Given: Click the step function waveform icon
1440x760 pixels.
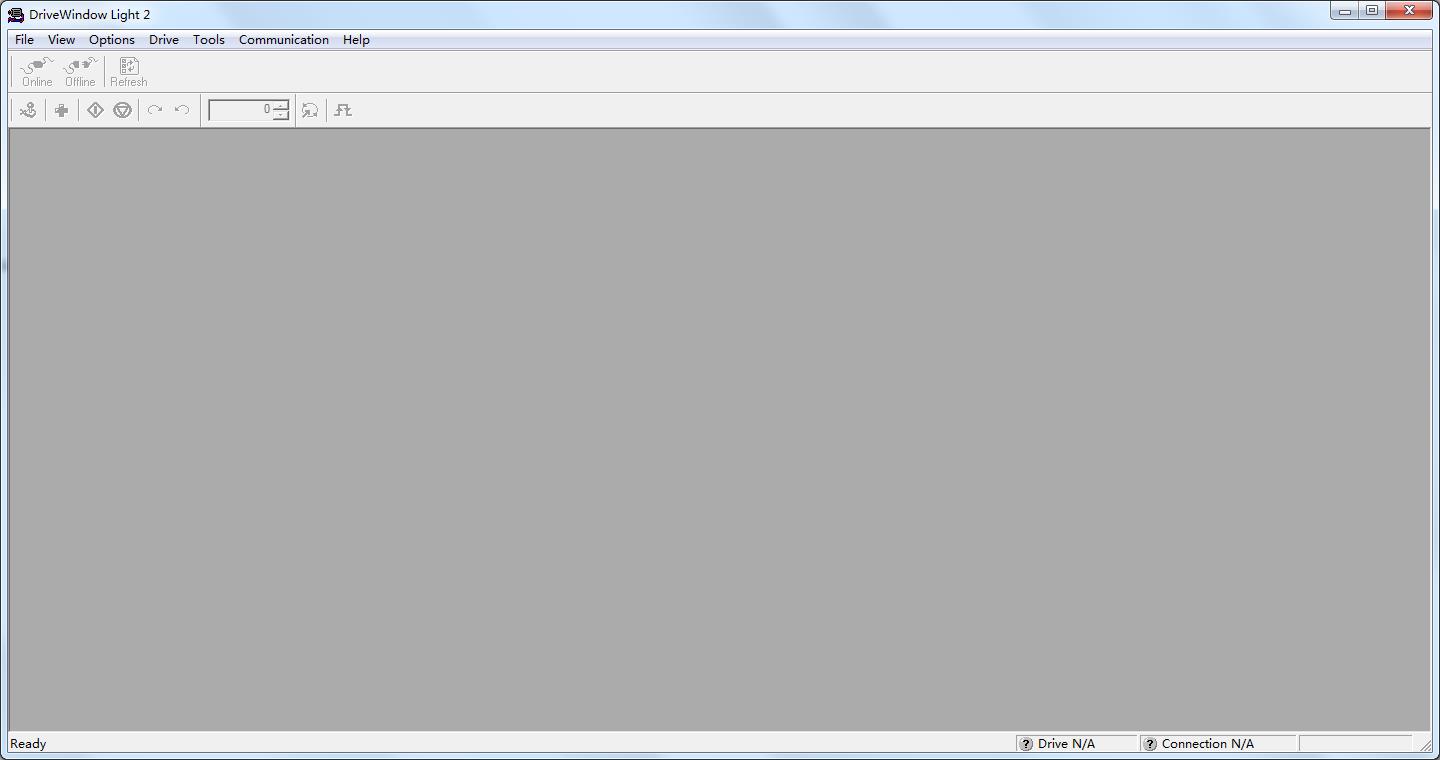Looking at the screenshot, I should (x=343, y=110).
